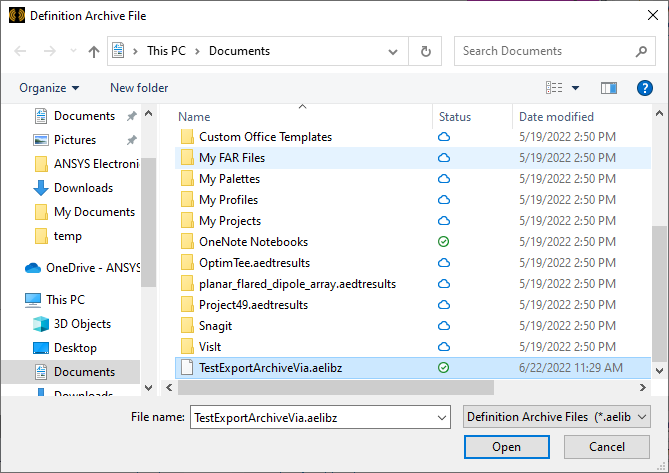The height and width of the screenshot is (473, 669).
Task: Open pinned Pictures in Quick access
Action: [x=75, y=140]
